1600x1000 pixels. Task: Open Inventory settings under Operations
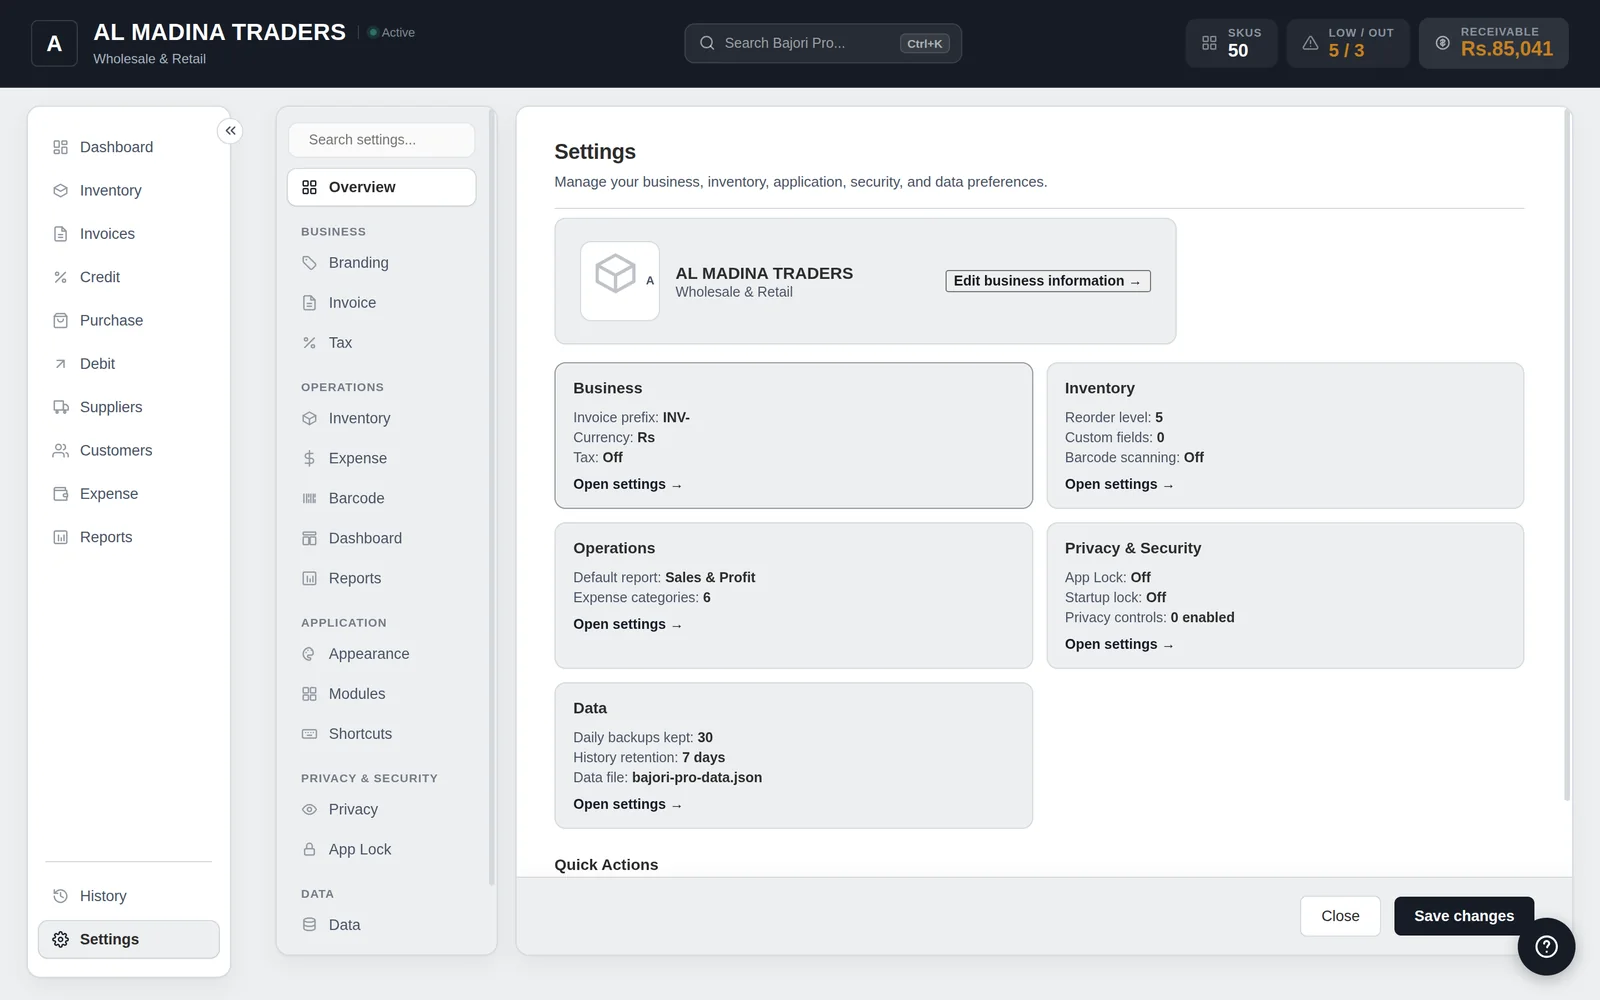(381, 418)
